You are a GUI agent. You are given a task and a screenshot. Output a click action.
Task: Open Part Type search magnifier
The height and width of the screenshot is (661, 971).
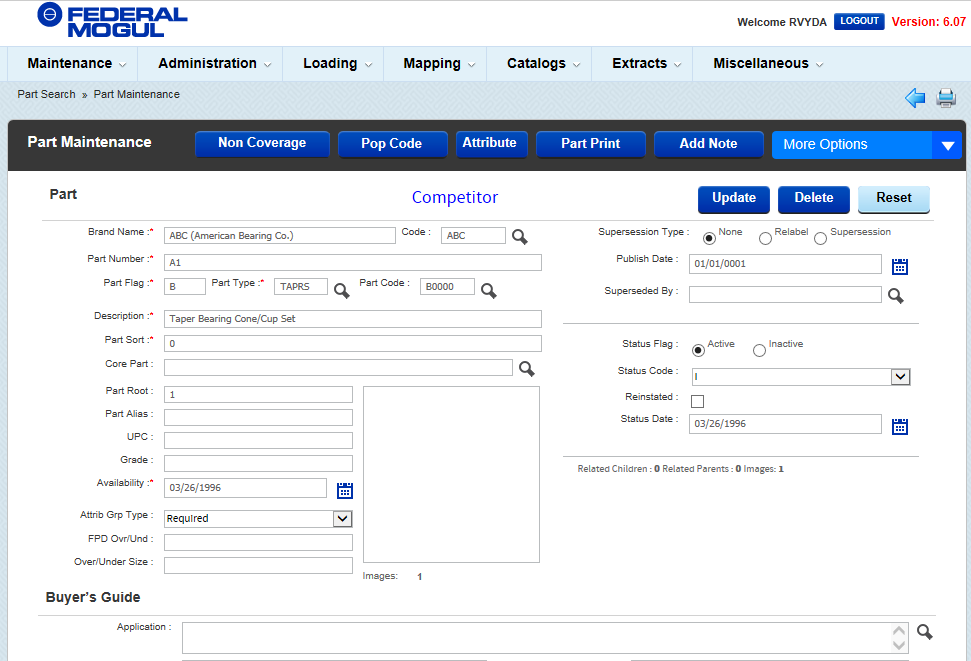(x=342, y=290)
